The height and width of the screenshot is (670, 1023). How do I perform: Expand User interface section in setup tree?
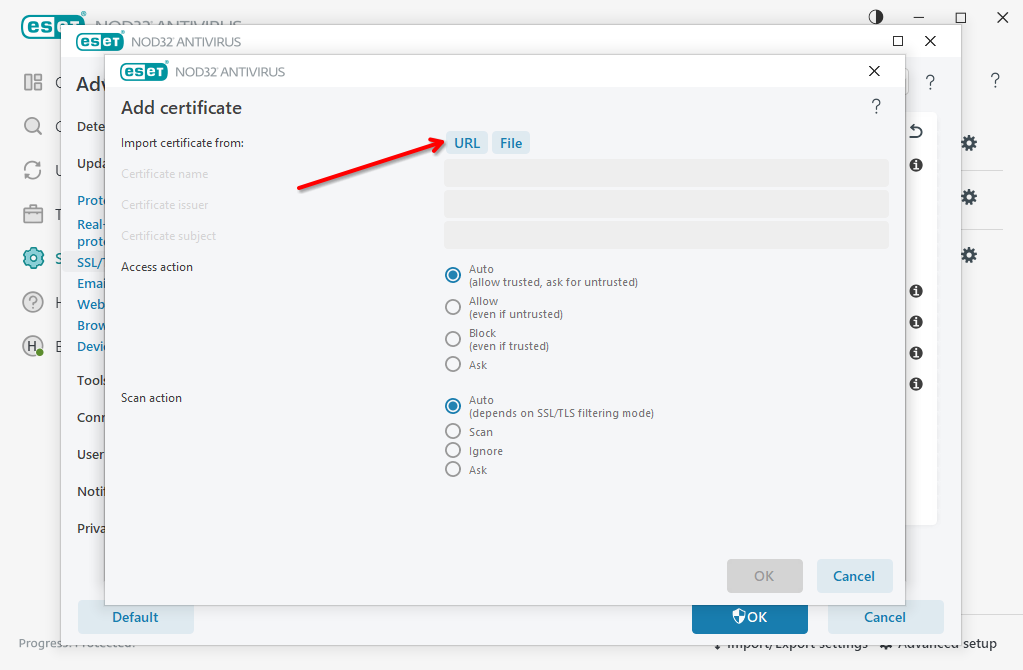pyautogui.click(x=91, y=454)
